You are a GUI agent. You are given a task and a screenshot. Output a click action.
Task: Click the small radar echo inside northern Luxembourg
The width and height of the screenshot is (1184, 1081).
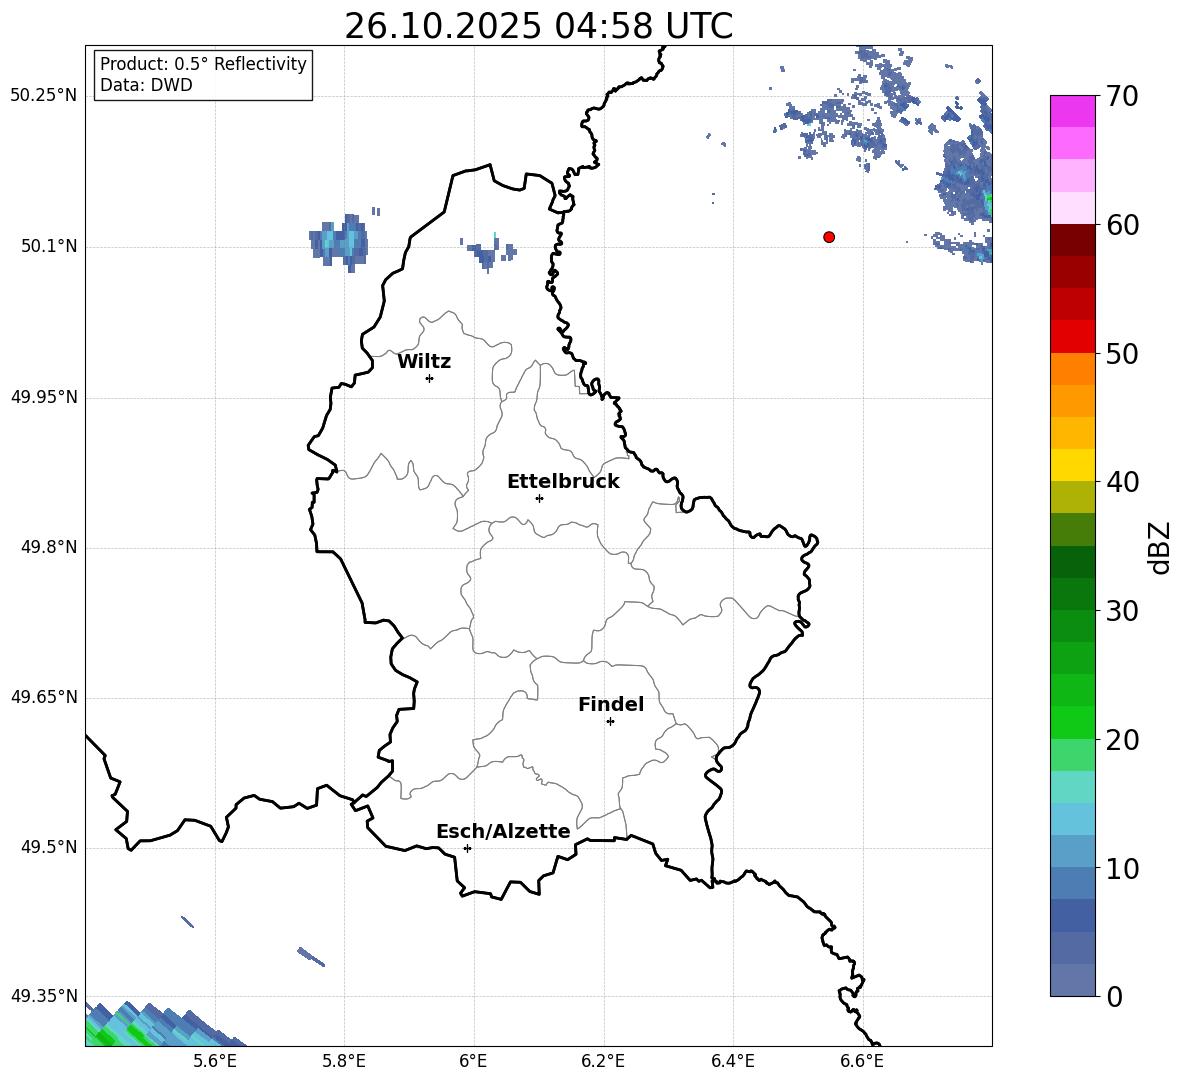489,253
